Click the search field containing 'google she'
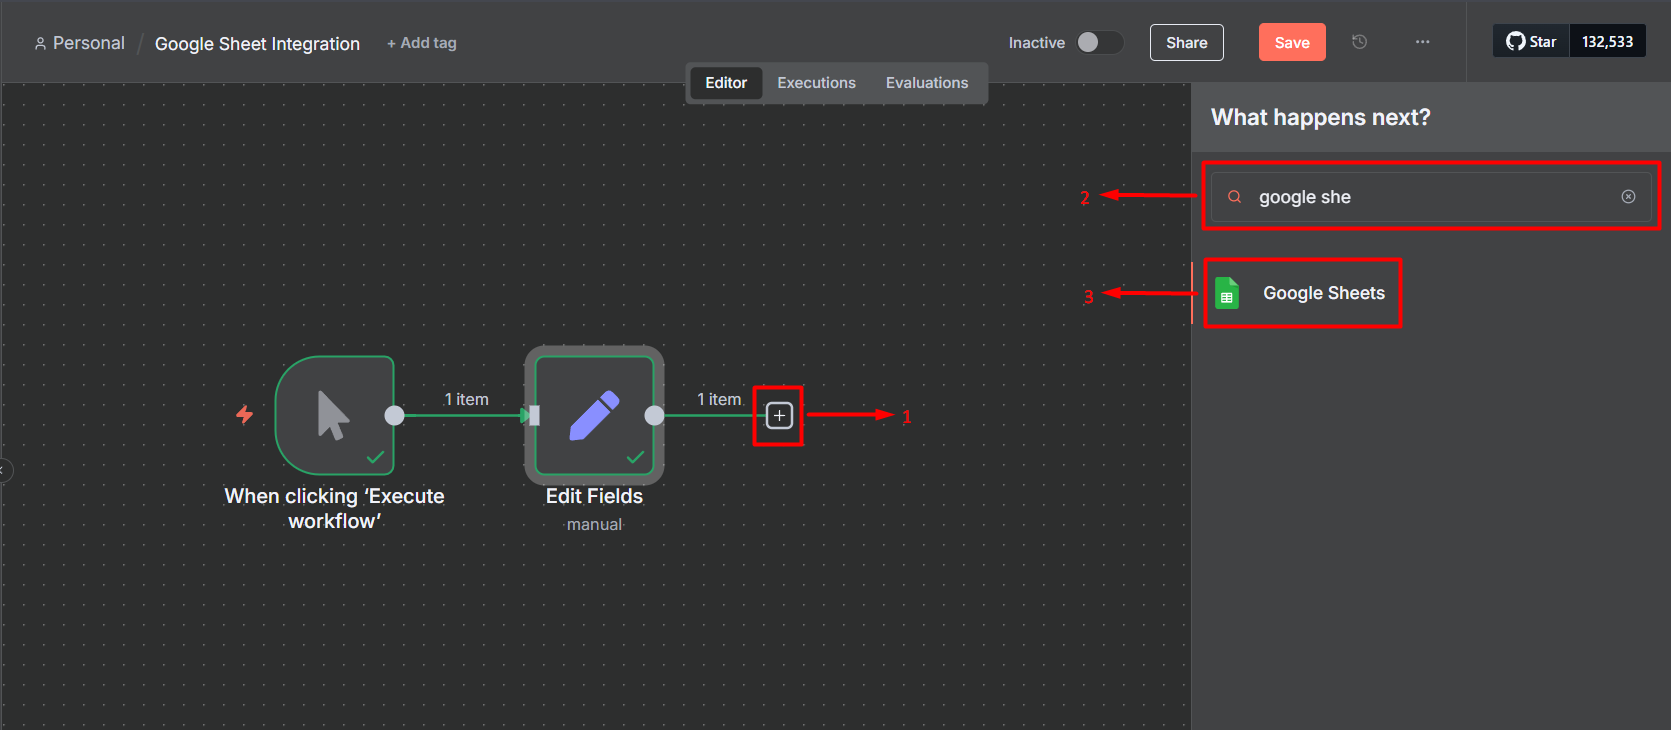This screenshot has height=730, width=1671. [1431, 197]
